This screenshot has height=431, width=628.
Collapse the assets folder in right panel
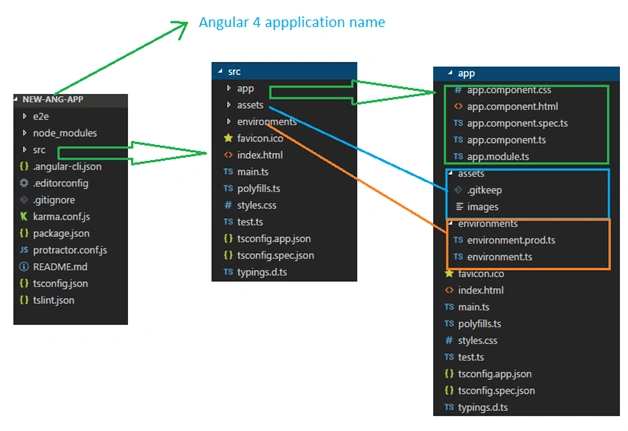[451, 173]
